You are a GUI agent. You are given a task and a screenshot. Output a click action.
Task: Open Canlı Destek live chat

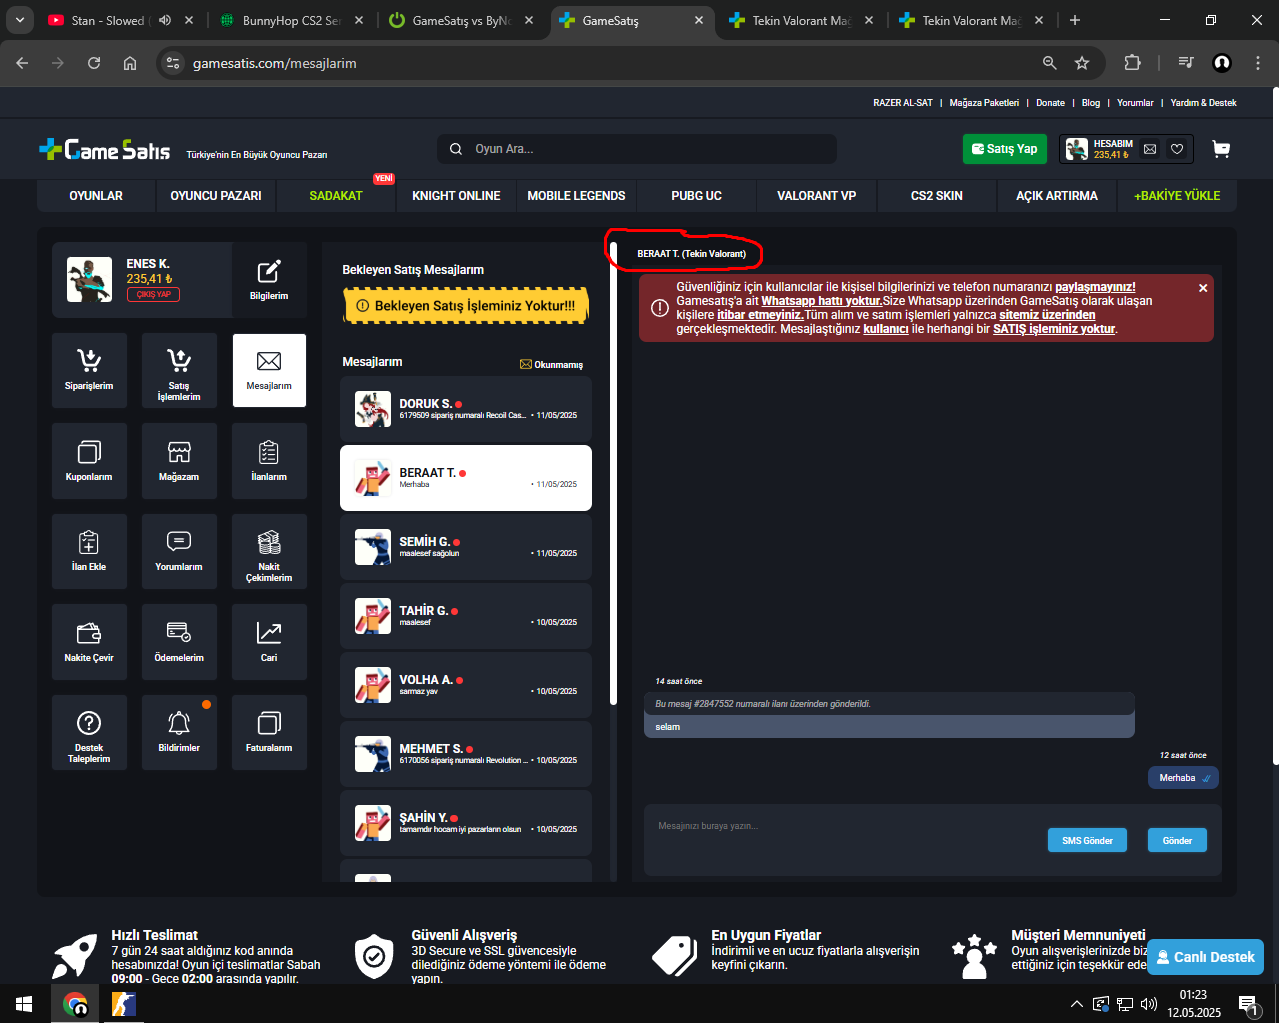(x=1205, y=957)
